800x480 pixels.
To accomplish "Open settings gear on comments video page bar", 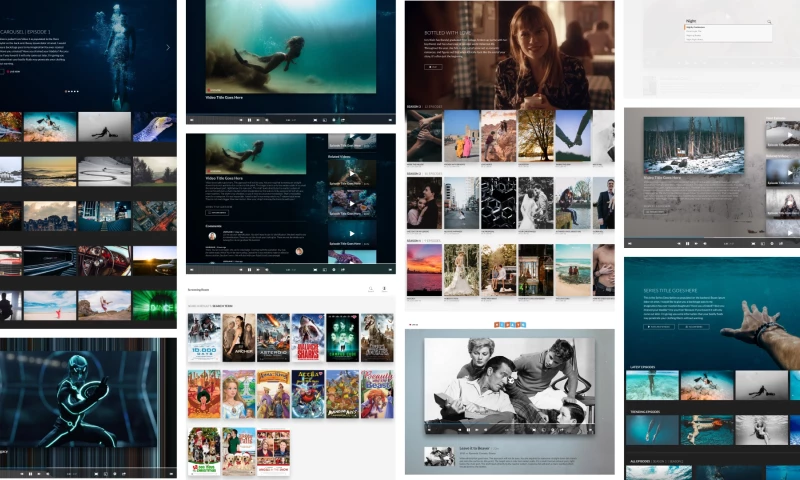I will [334, 269].
